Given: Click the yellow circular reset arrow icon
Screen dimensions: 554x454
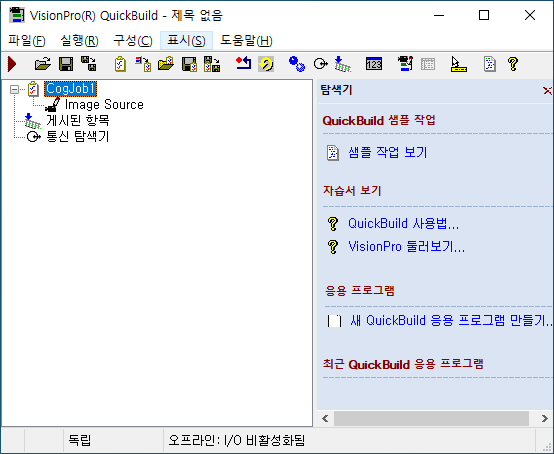Looking at the screenshot, I should click(x=266, y=64).
